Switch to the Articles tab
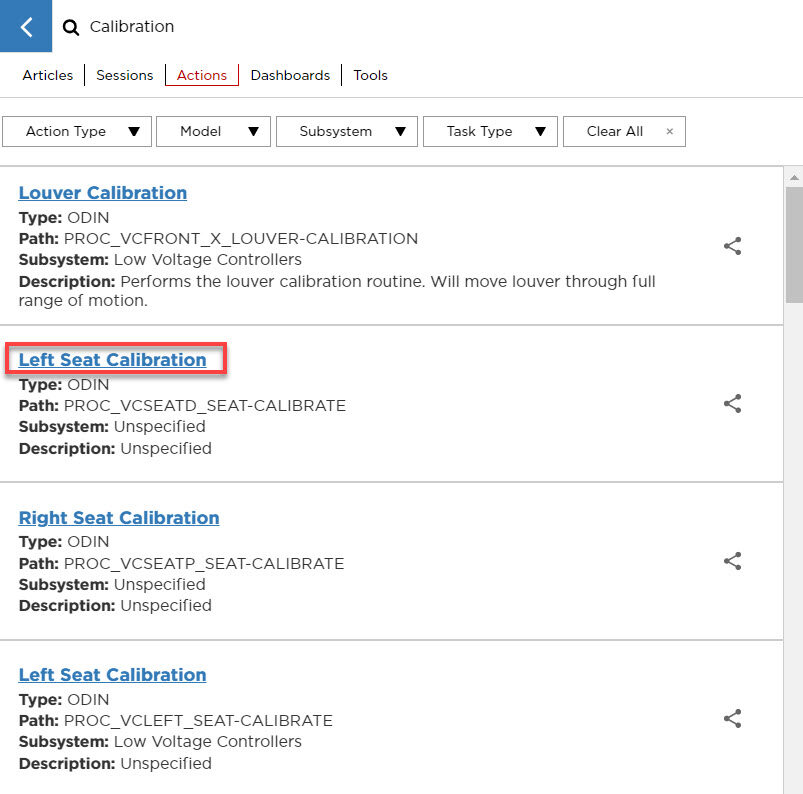The height and width of the screenshot is (794, 803). click(x=48, y=75)
